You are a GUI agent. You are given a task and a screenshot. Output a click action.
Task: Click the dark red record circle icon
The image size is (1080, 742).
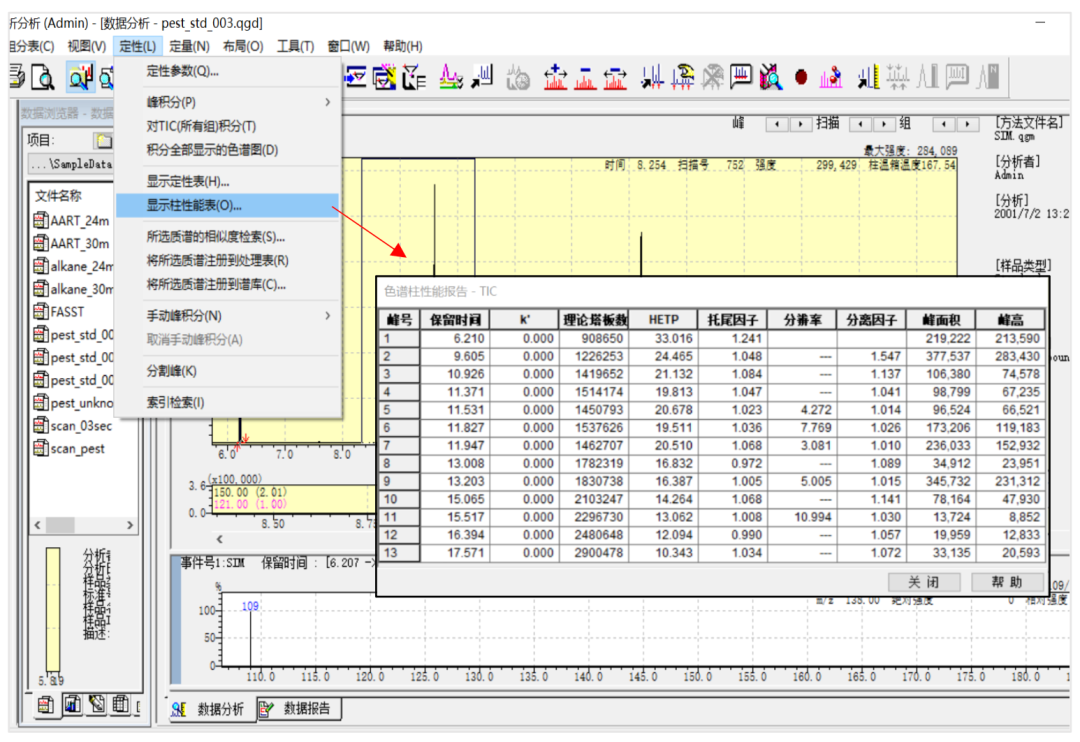point(801,77)
